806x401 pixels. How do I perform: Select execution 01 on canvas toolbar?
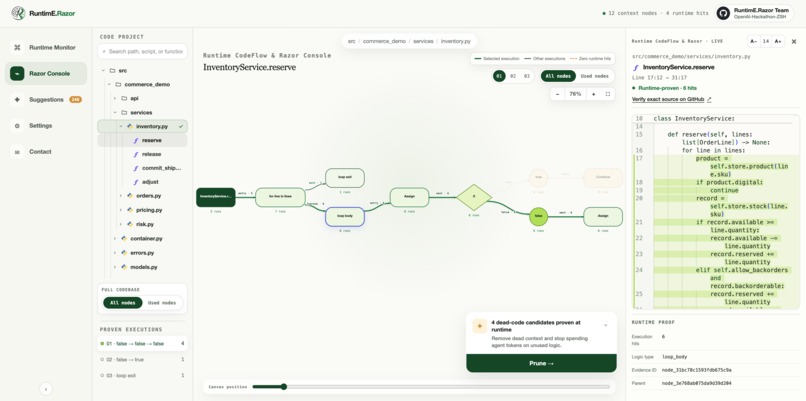pyautogui.click(x=499, y=76)
